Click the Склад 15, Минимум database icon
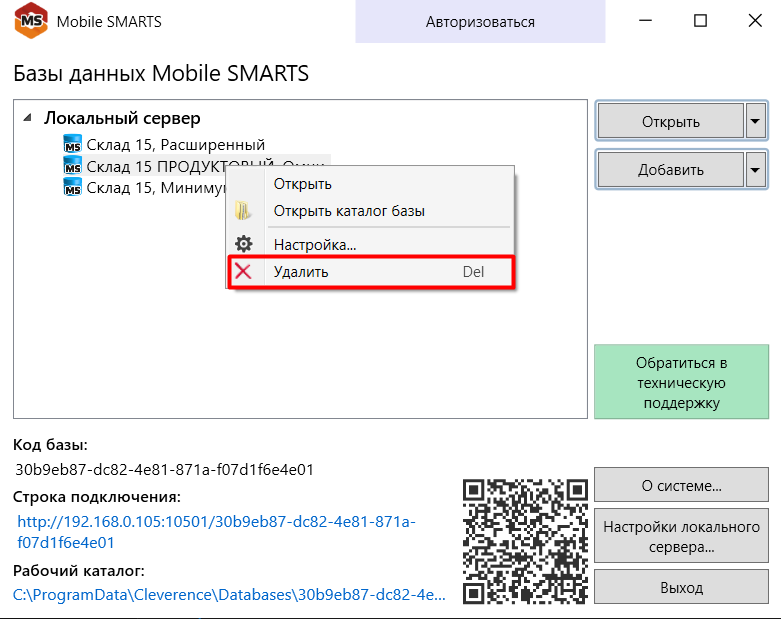Viewport: 781px width, 619px height. point(73,187)
